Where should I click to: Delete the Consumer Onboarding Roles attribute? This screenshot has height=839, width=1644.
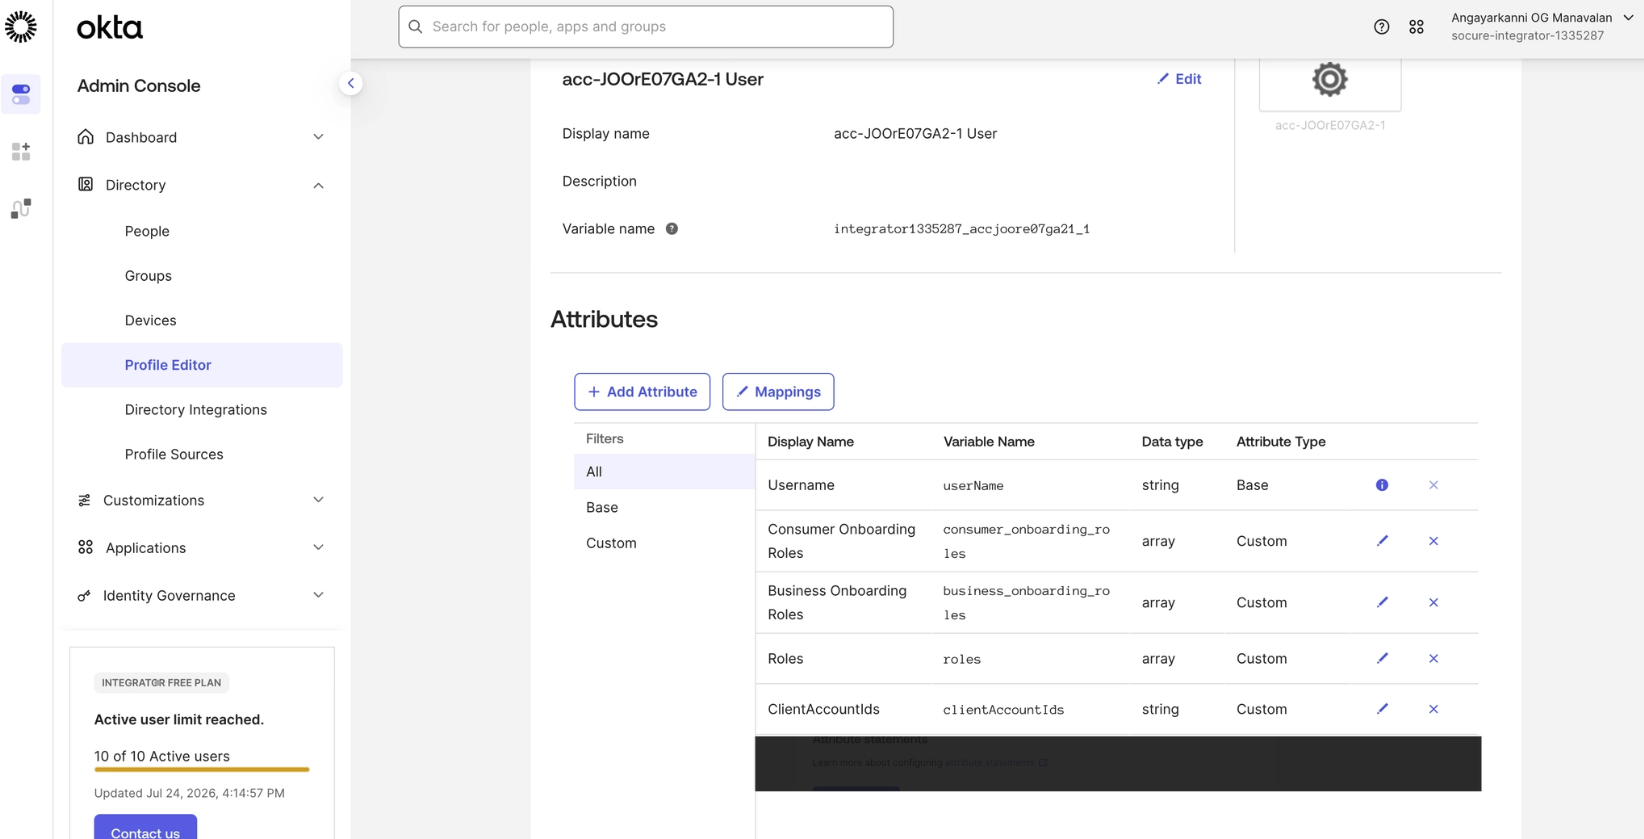[1433, 541]
